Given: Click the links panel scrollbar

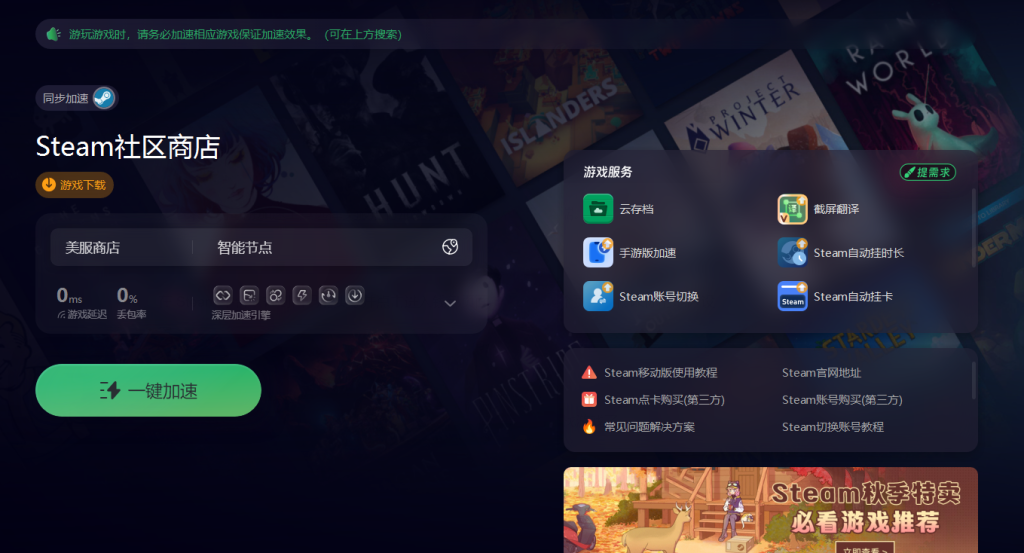Looking at the screenshot, I should point(973,380).
